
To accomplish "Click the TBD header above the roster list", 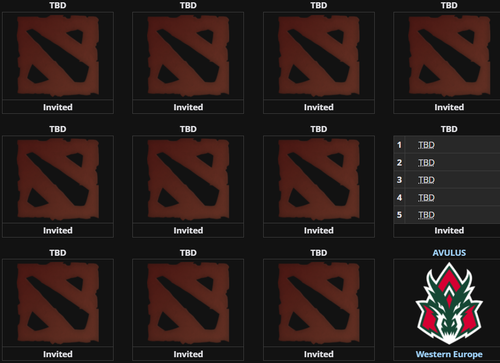I will click(x=449, y=129).
